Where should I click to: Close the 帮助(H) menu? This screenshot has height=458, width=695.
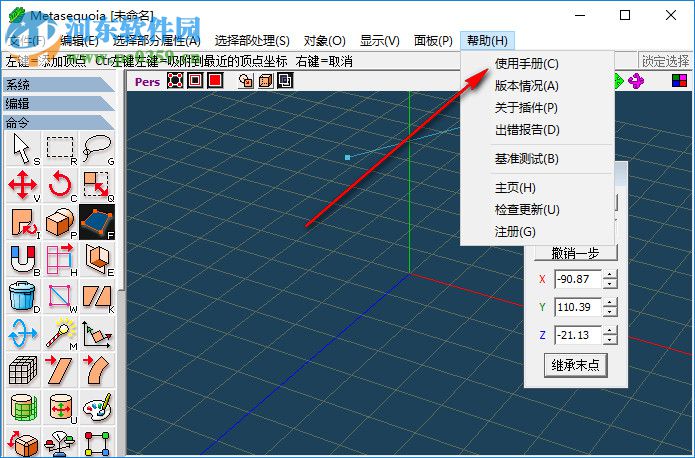tap(487, 41)
